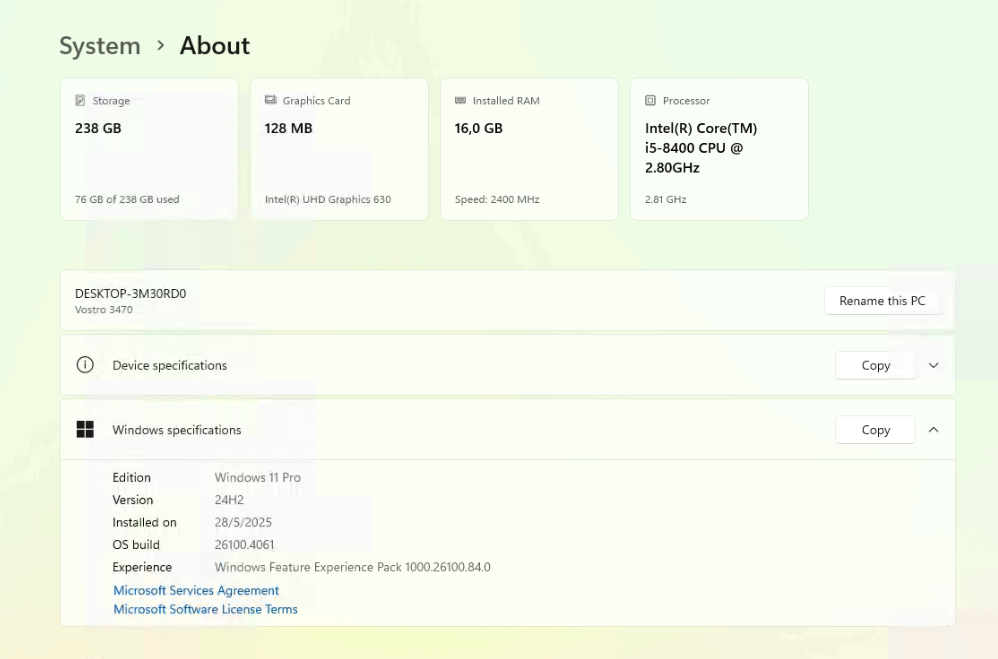Collapse the Windows specifications section
998x659 pixels.
pos(934,430)
